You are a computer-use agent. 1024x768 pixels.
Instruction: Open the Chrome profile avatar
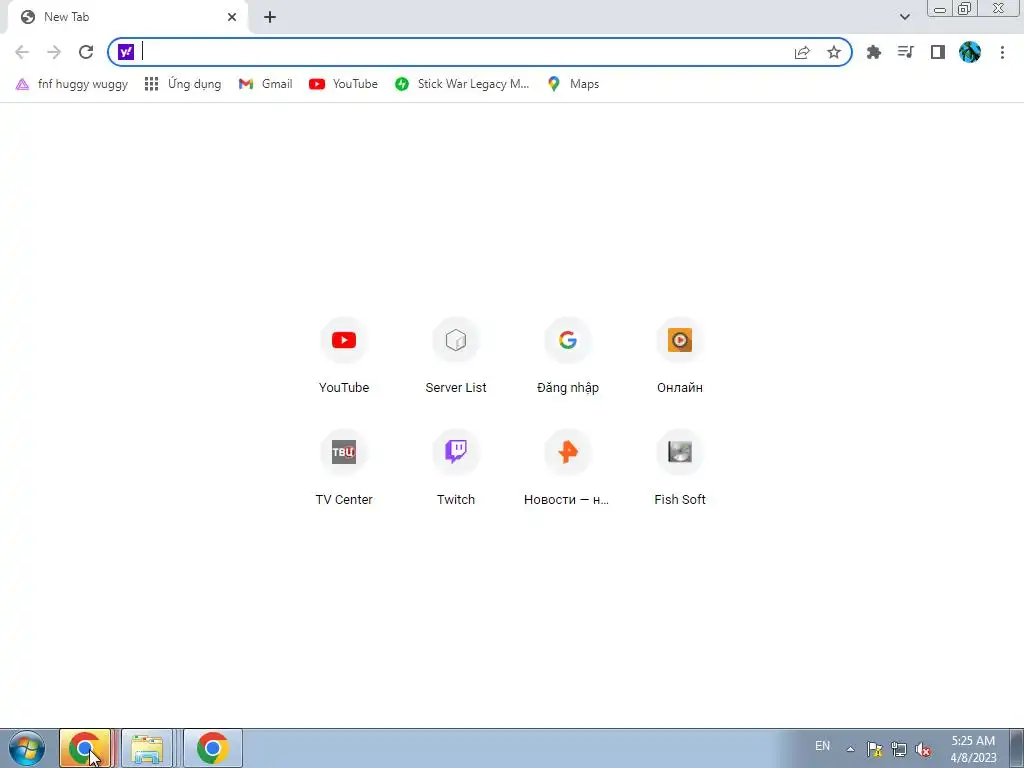click(x=970, y=52)
